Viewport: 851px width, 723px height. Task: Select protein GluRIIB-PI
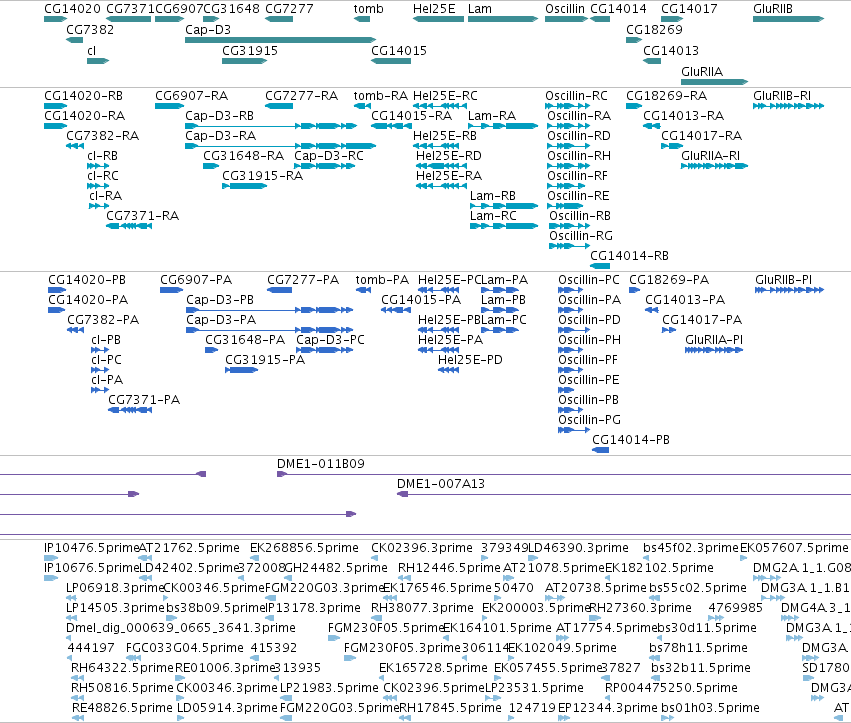pyautogui.click(x=784, y=280)
